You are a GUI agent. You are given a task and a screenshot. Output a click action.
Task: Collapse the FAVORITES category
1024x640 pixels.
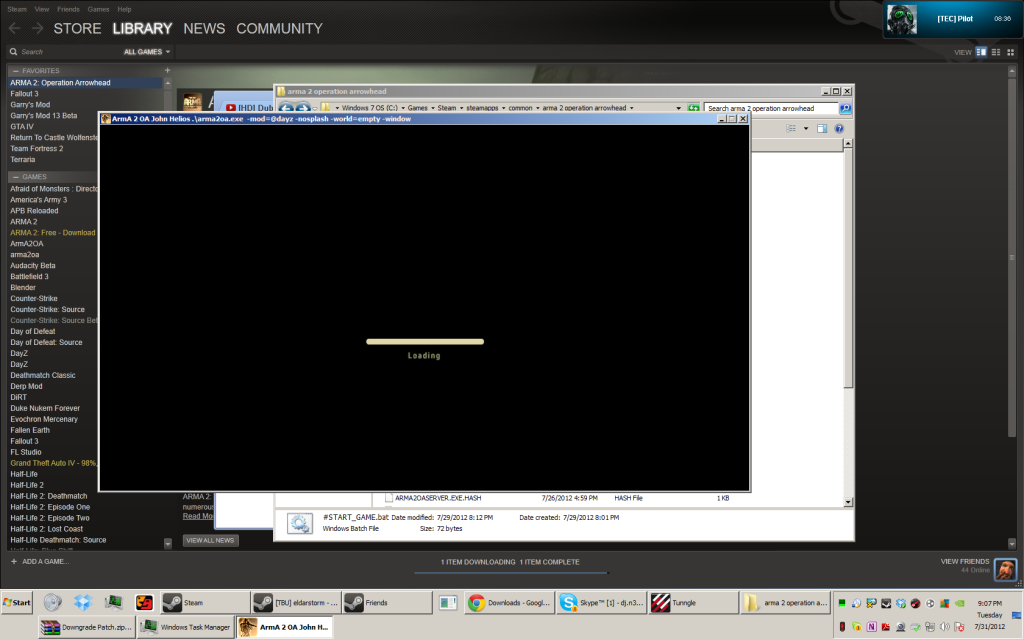(x=15, y=71)
